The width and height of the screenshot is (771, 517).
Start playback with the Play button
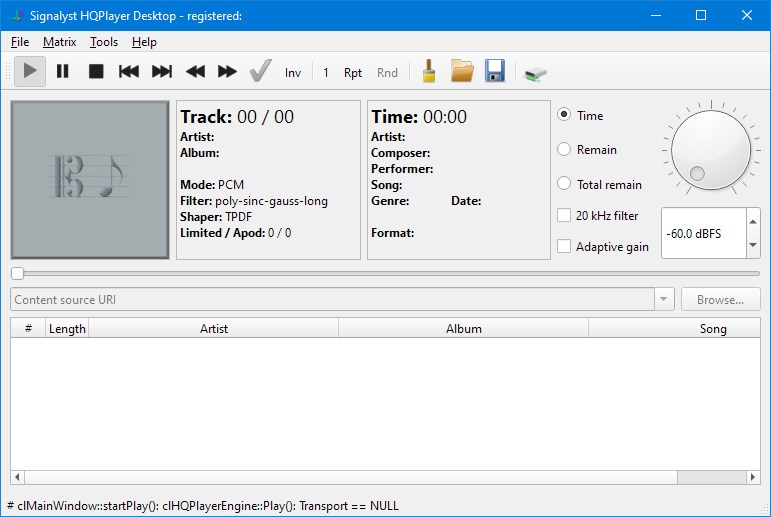tap(30, 71)
